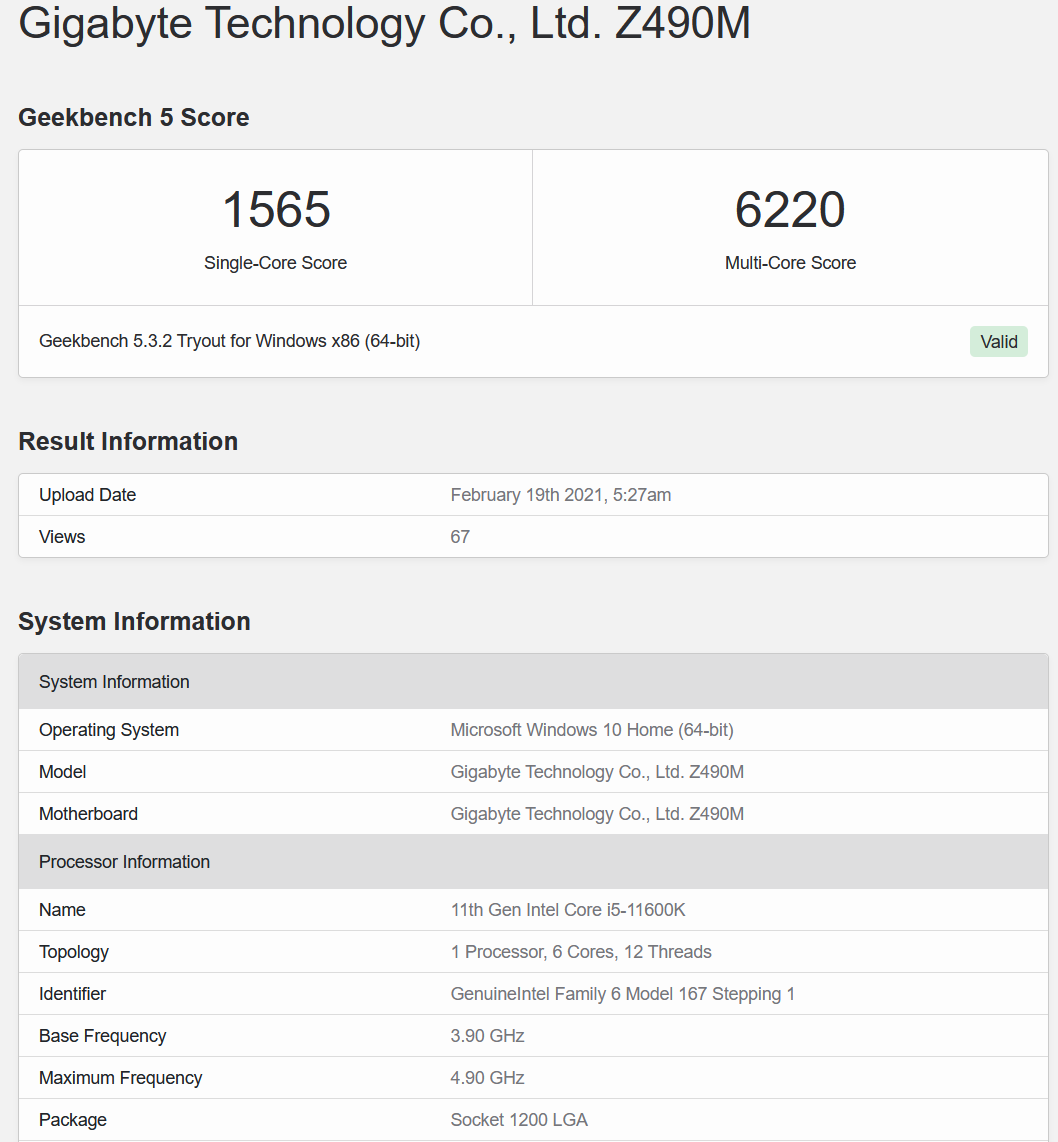Select the 4.90 GHz maximum frequency value
This screenshot has width=1058, height=1142.
coord(487,1078)
